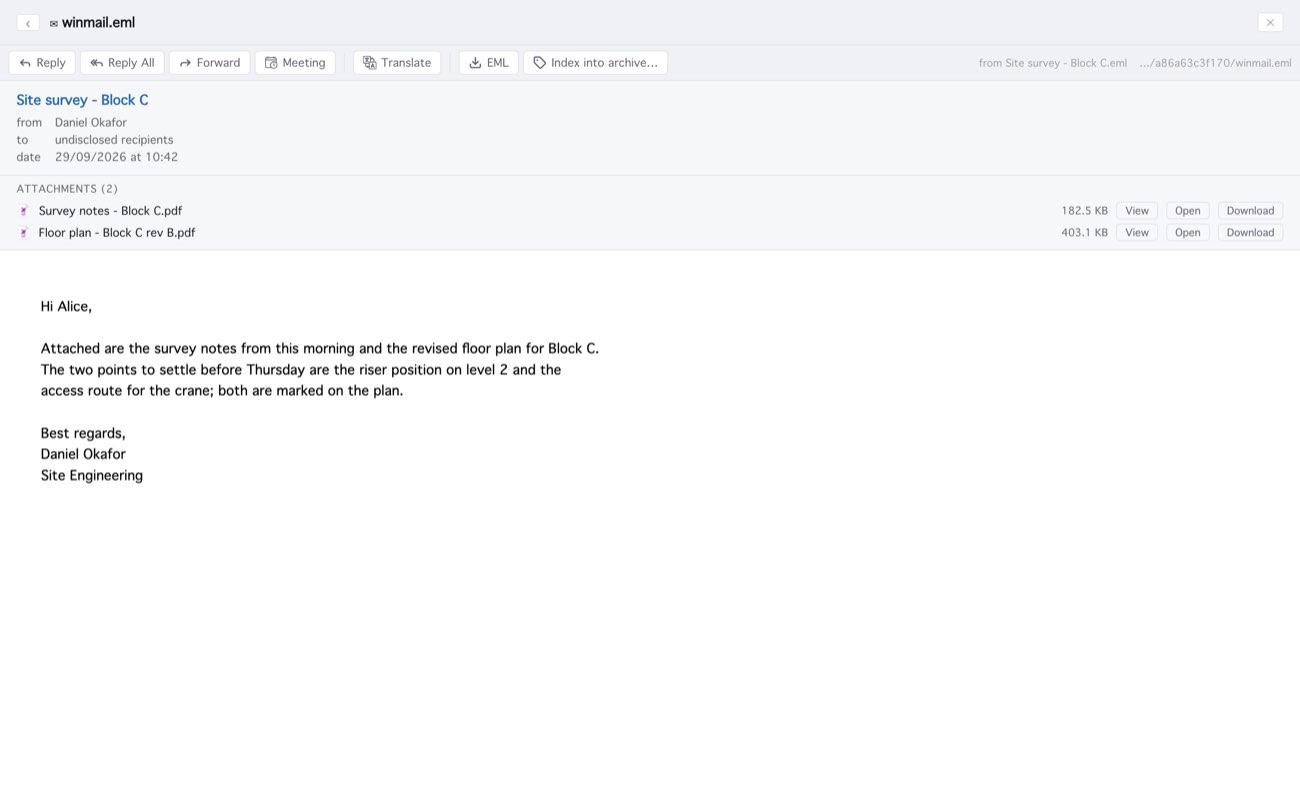Click the undisclosed recipients field
Screen dimensions: 1300x812
point(114,140)
